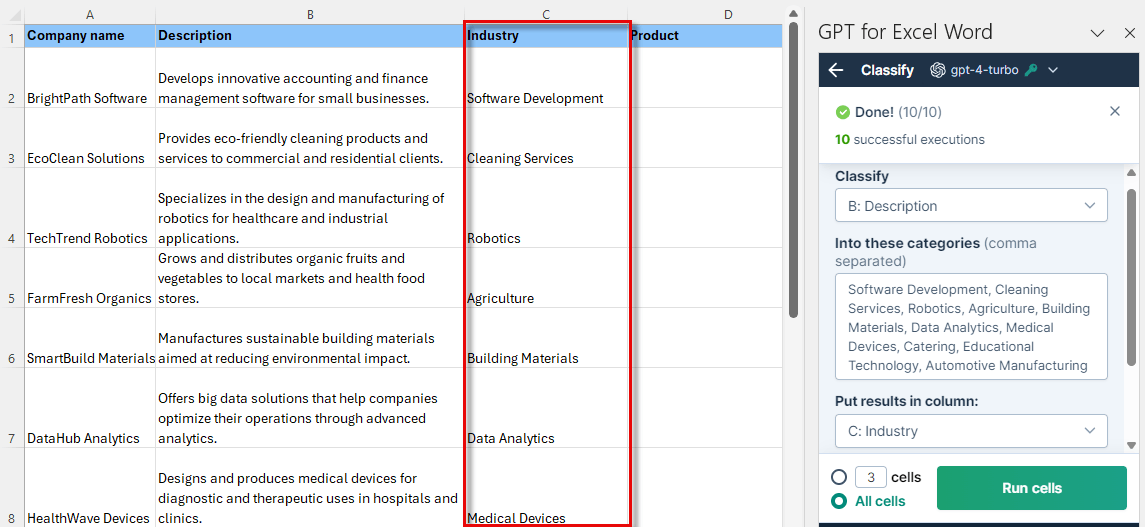Click the Software Development cell

[546, 78]
